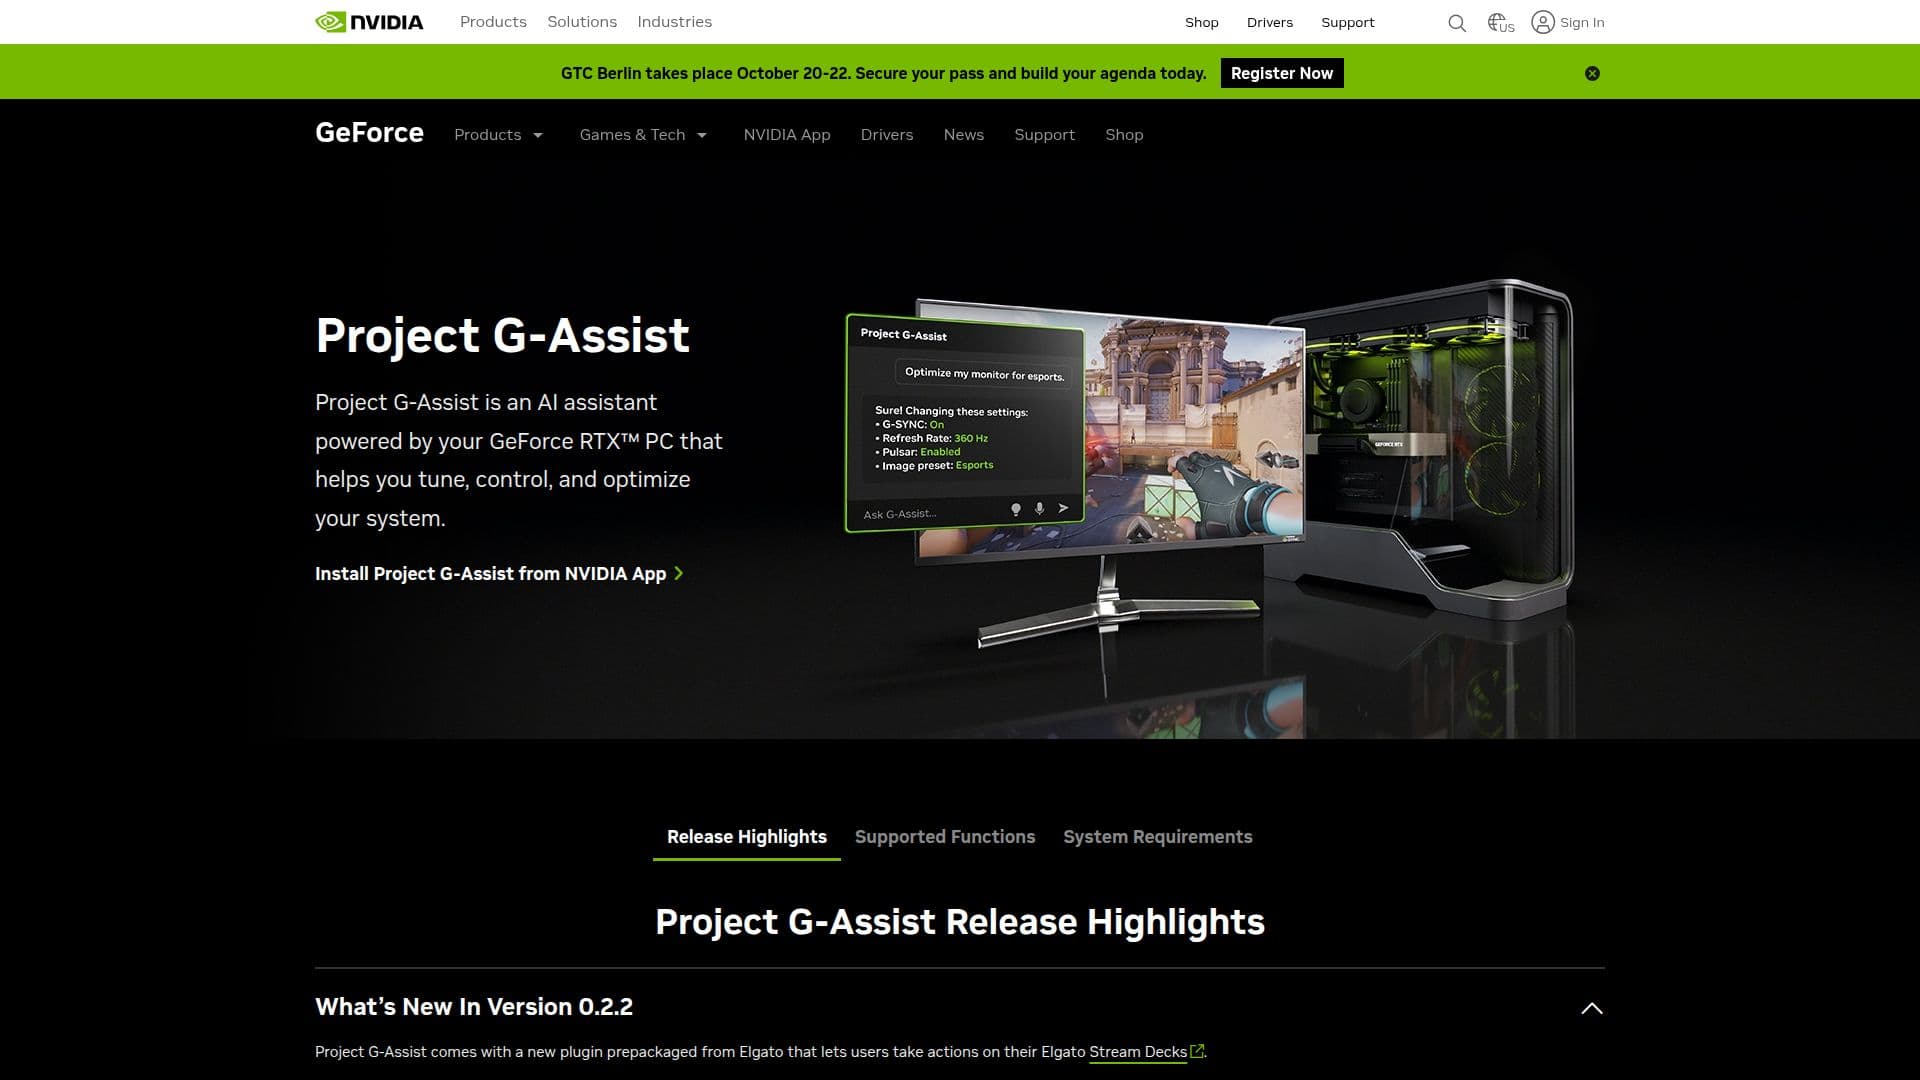
Task: Click the Register Now button
Action: (1282, 73)
